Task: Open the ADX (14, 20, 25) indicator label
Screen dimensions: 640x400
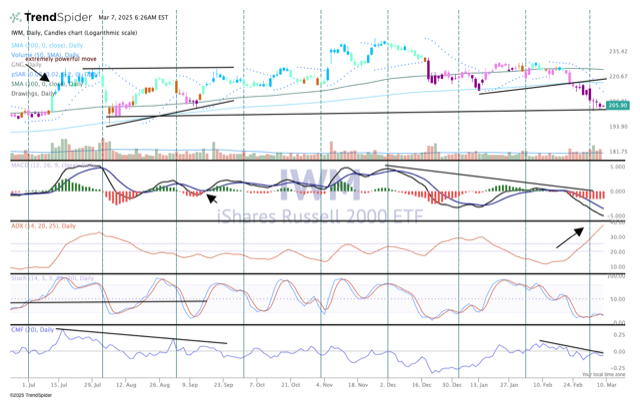Action: [42, 225]
